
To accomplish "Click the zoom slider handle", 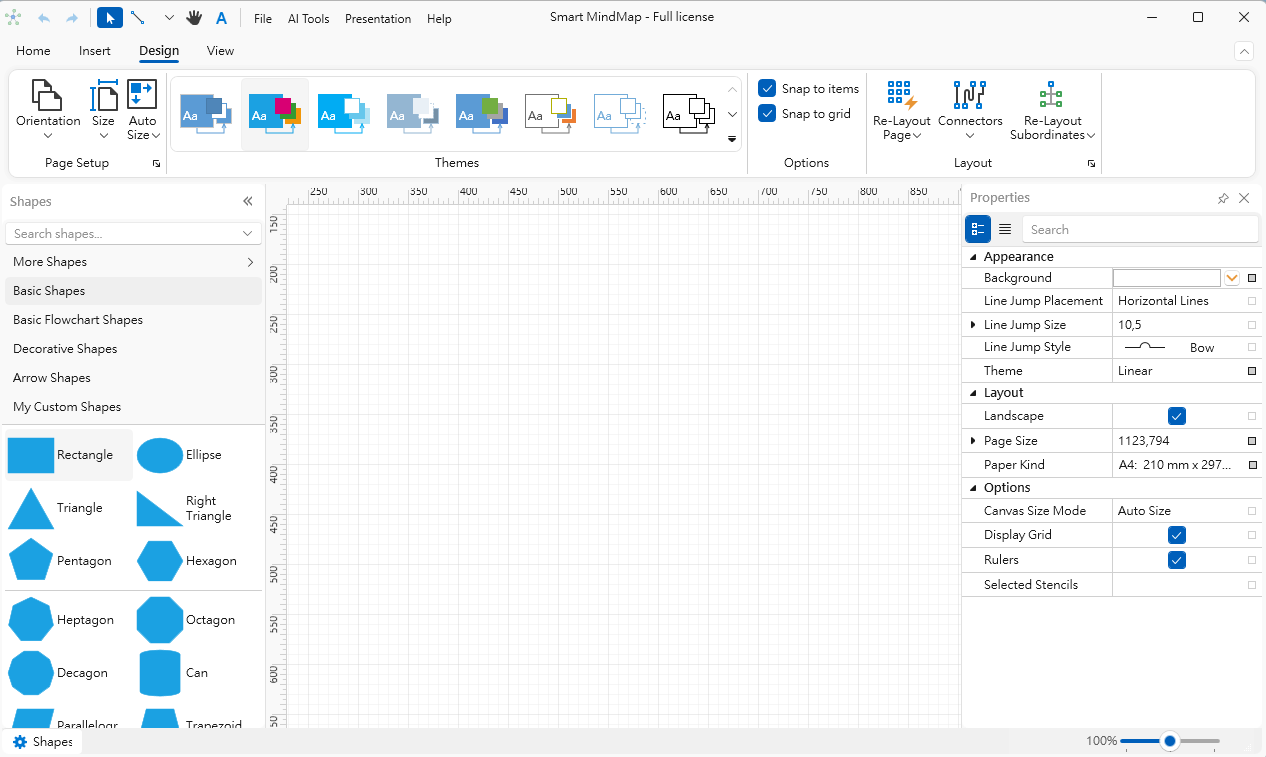I will point(1169,741).
